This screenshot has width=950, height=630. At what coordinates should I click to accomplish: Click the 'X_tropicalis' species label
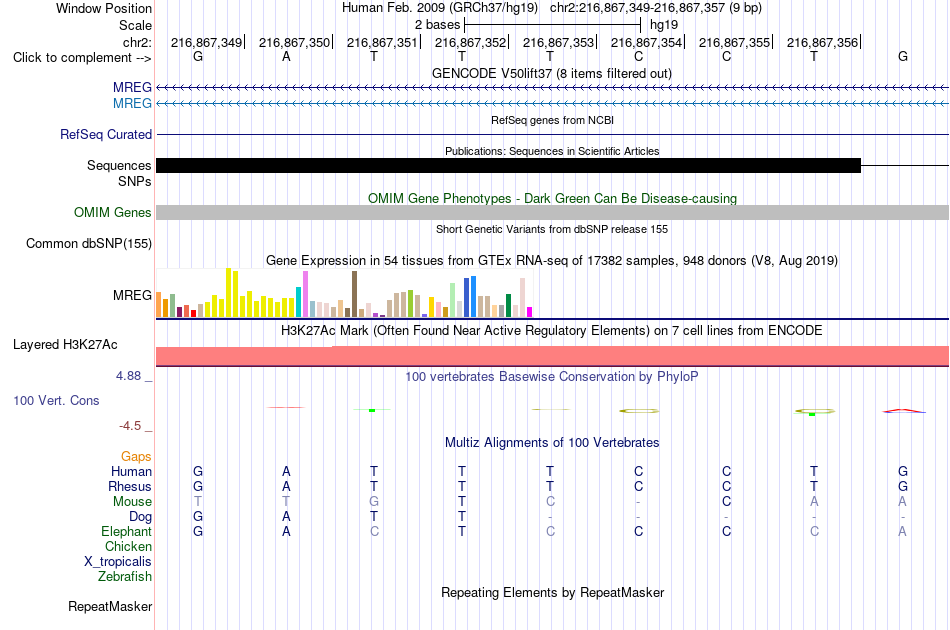pyautogui.click(x=118, y=562)
